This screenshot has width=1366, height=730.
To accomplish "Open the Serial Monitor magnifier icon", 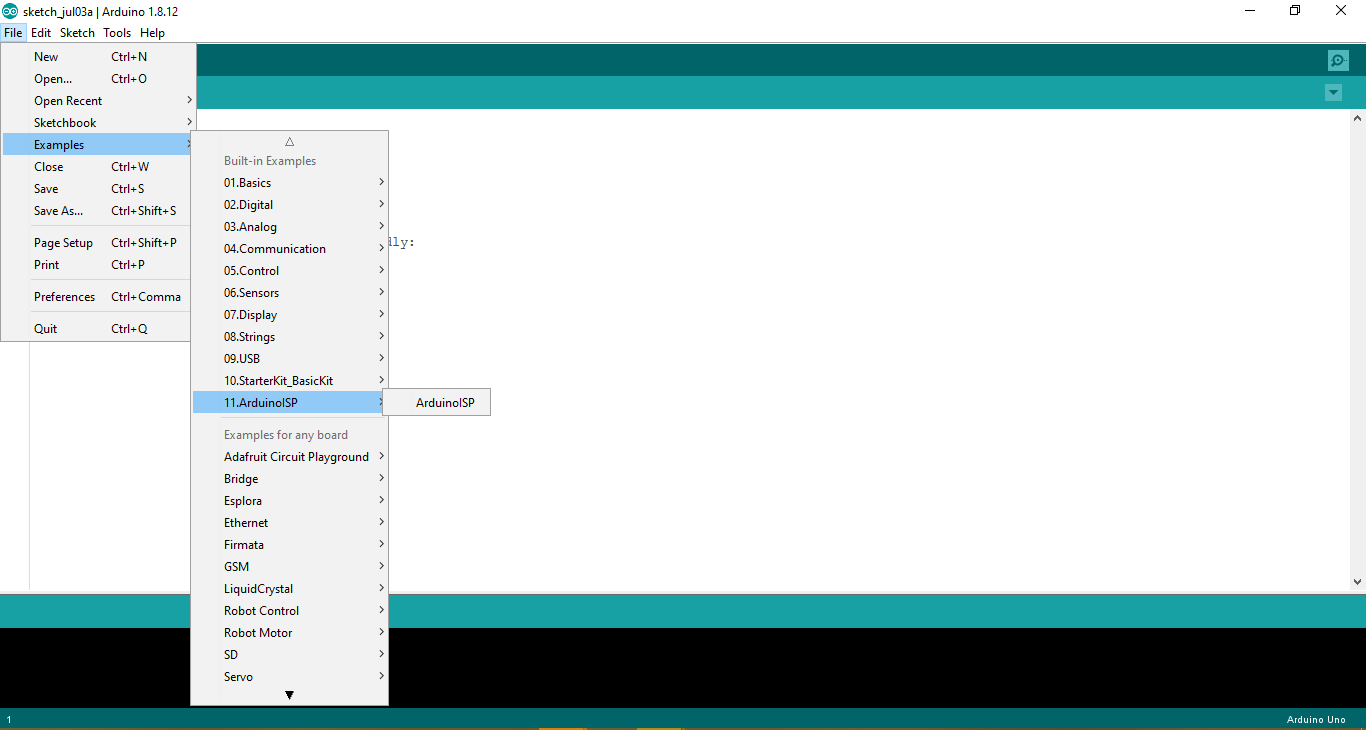I will (1338, 60).
